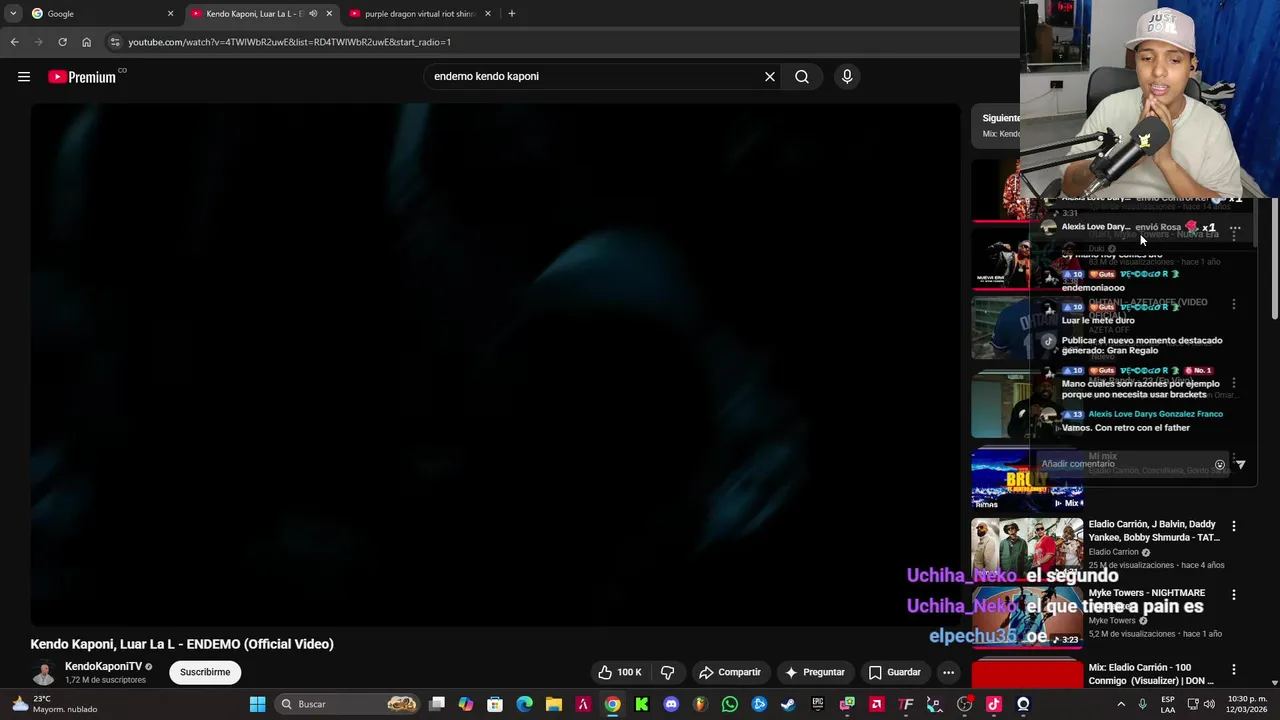The width and height of the screenshot is (1280, 720).
Task: Click the Suscribirme button
Action: (205, 672)
